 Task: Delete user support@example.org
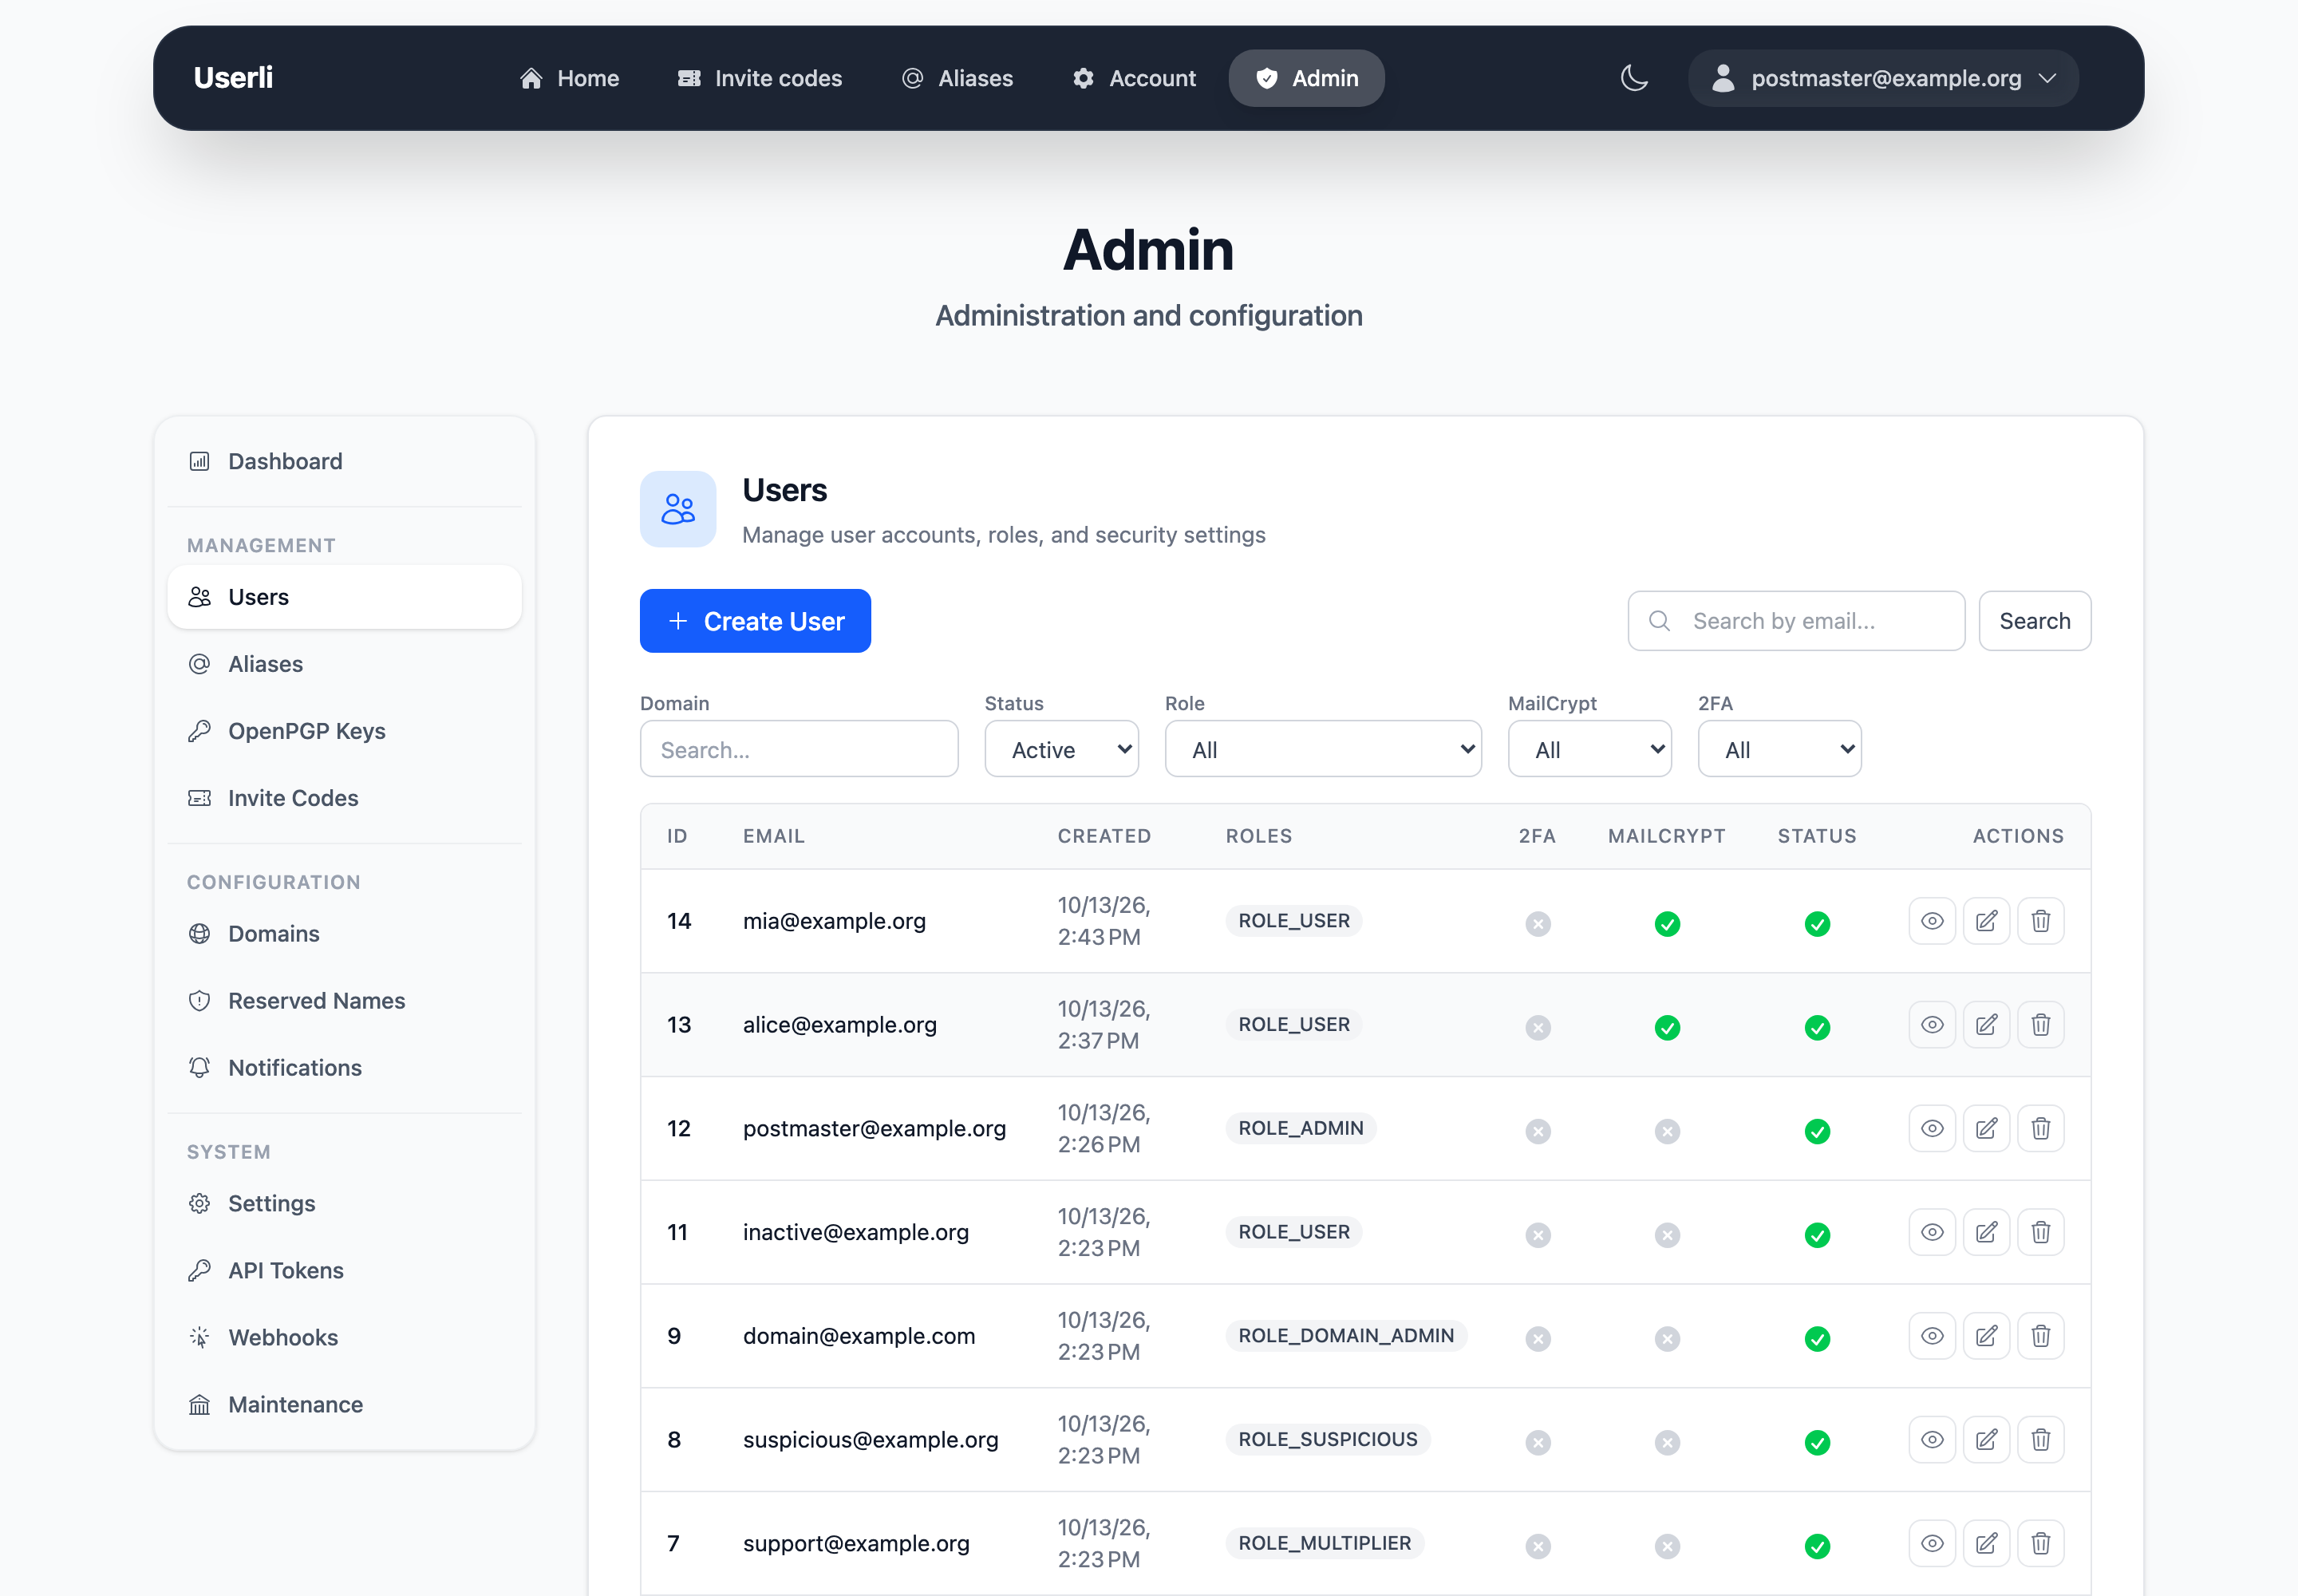(2040, 1544)
